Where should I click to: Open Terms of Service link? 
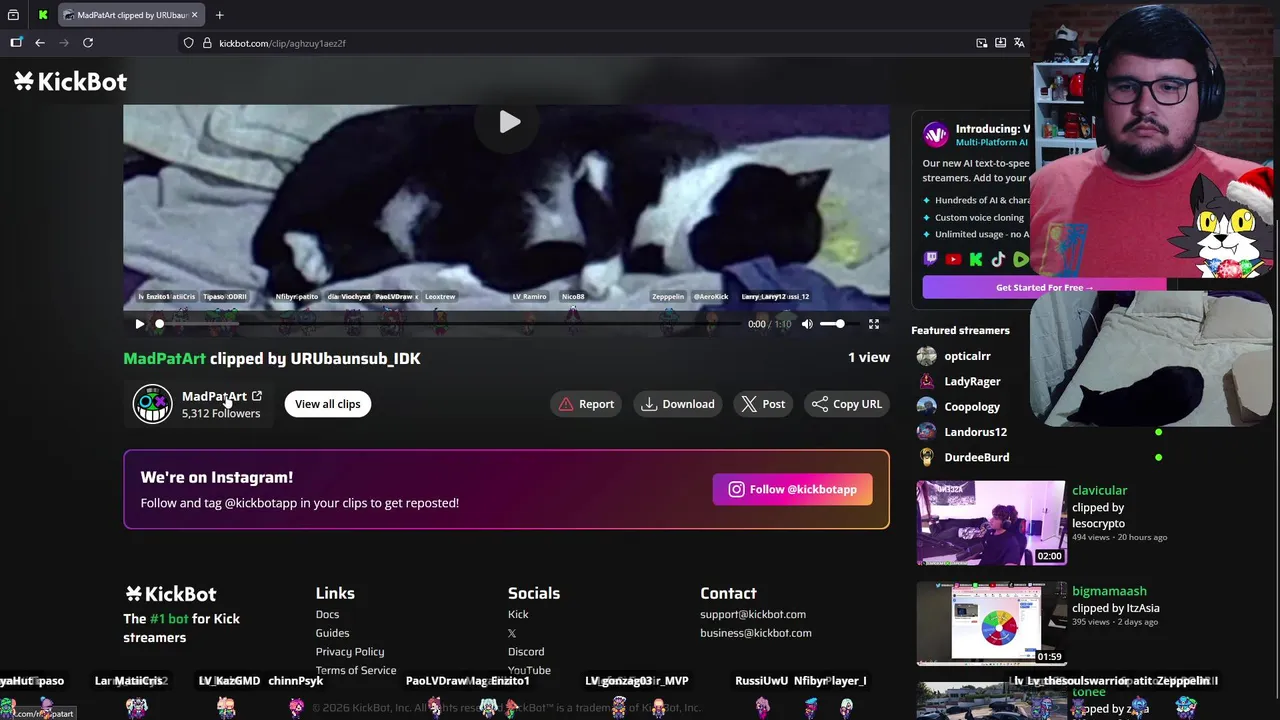pyautogui.click(x=356, y=671)
